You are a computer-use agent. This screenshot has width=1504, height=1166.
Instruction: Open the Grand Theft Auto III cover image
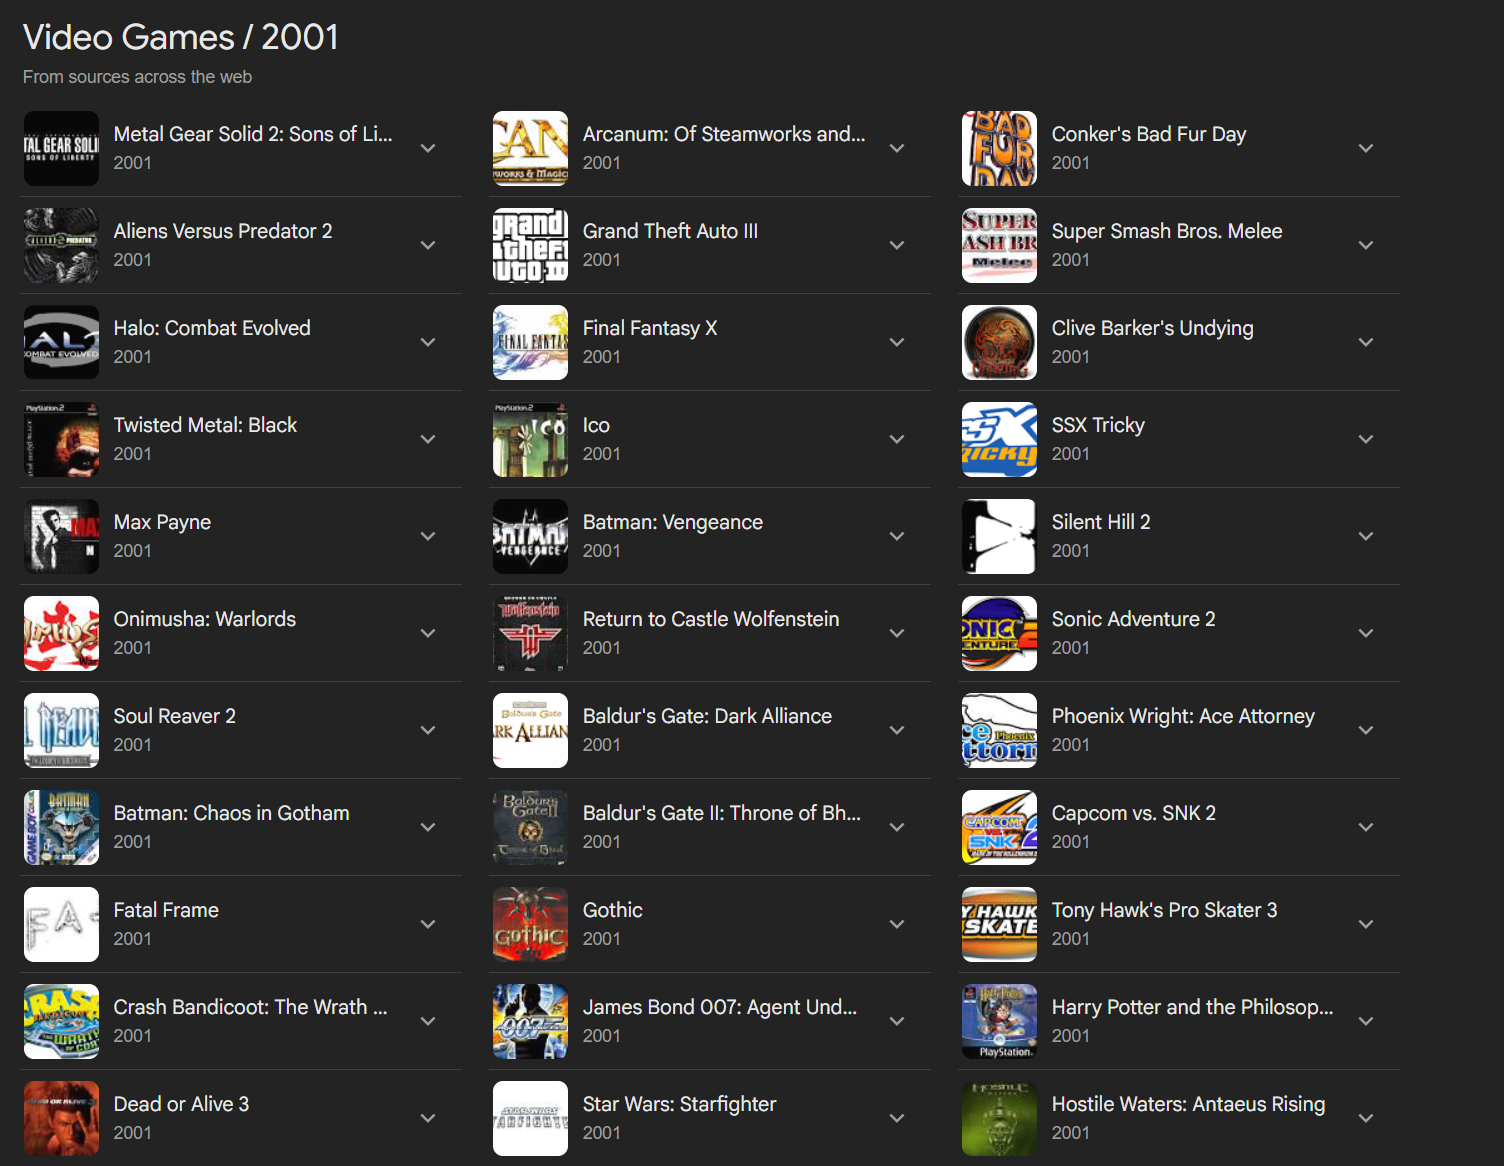[530, 245]
